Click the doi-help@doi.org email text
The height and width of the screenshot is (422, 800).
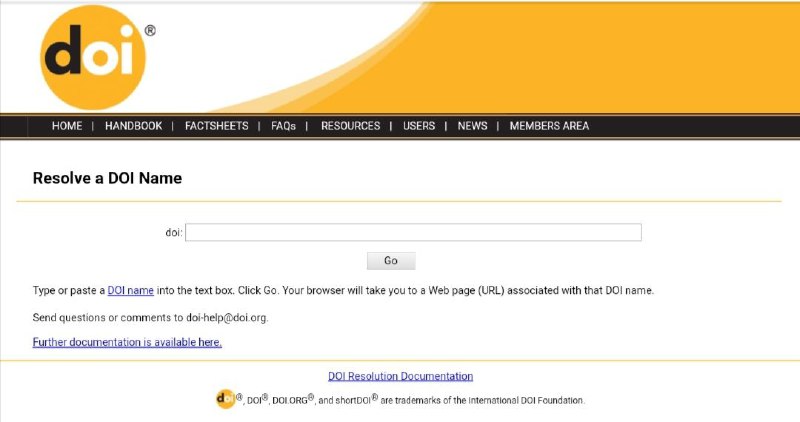[227, 317]
